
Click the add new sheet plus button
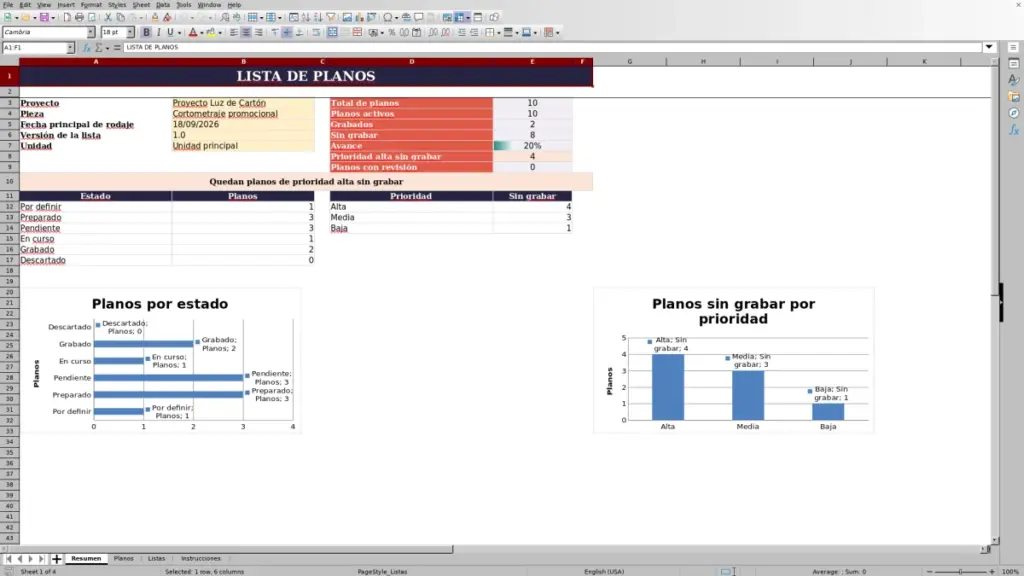[56, 559]
